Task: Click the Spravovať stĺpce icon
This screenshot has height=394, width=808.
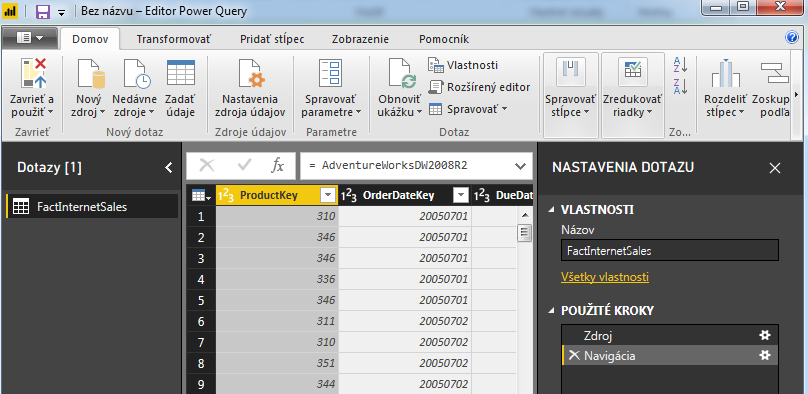Action: coord(570,72)
